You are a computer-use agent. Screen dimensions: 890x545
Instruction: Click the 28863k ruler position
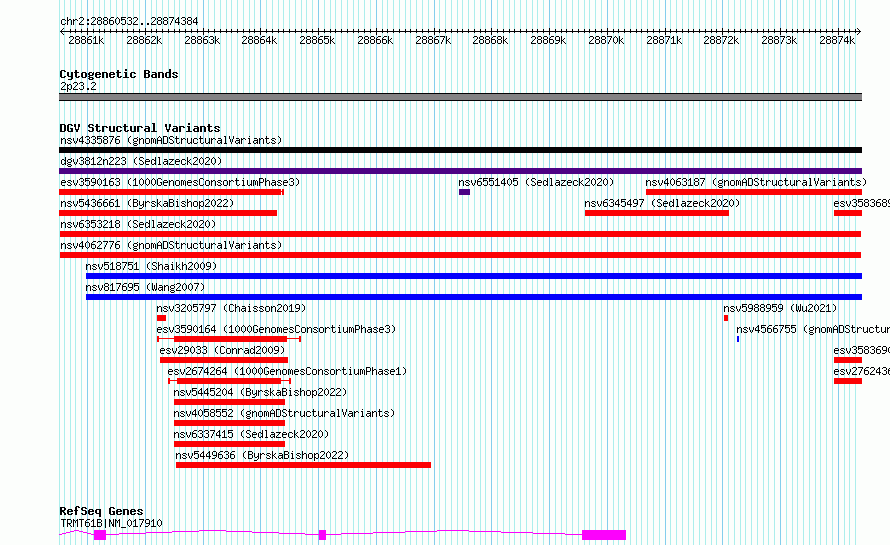coord(202,40)
